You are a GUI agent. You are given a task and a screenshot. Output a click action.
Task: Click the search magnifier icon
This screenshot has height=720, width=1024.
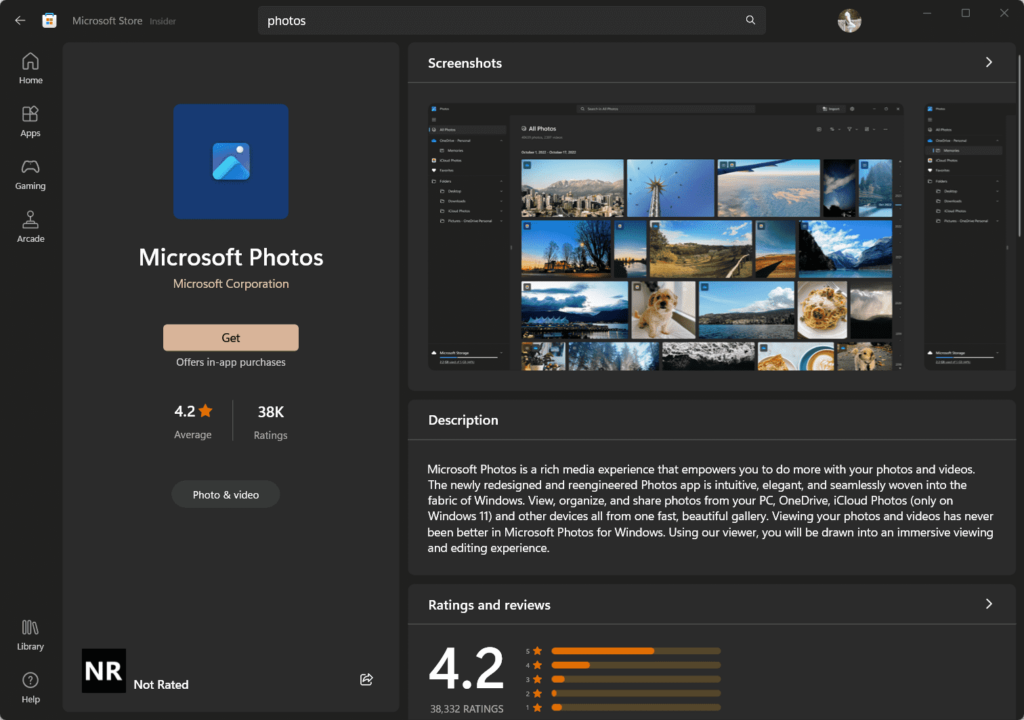pos(750,20)
